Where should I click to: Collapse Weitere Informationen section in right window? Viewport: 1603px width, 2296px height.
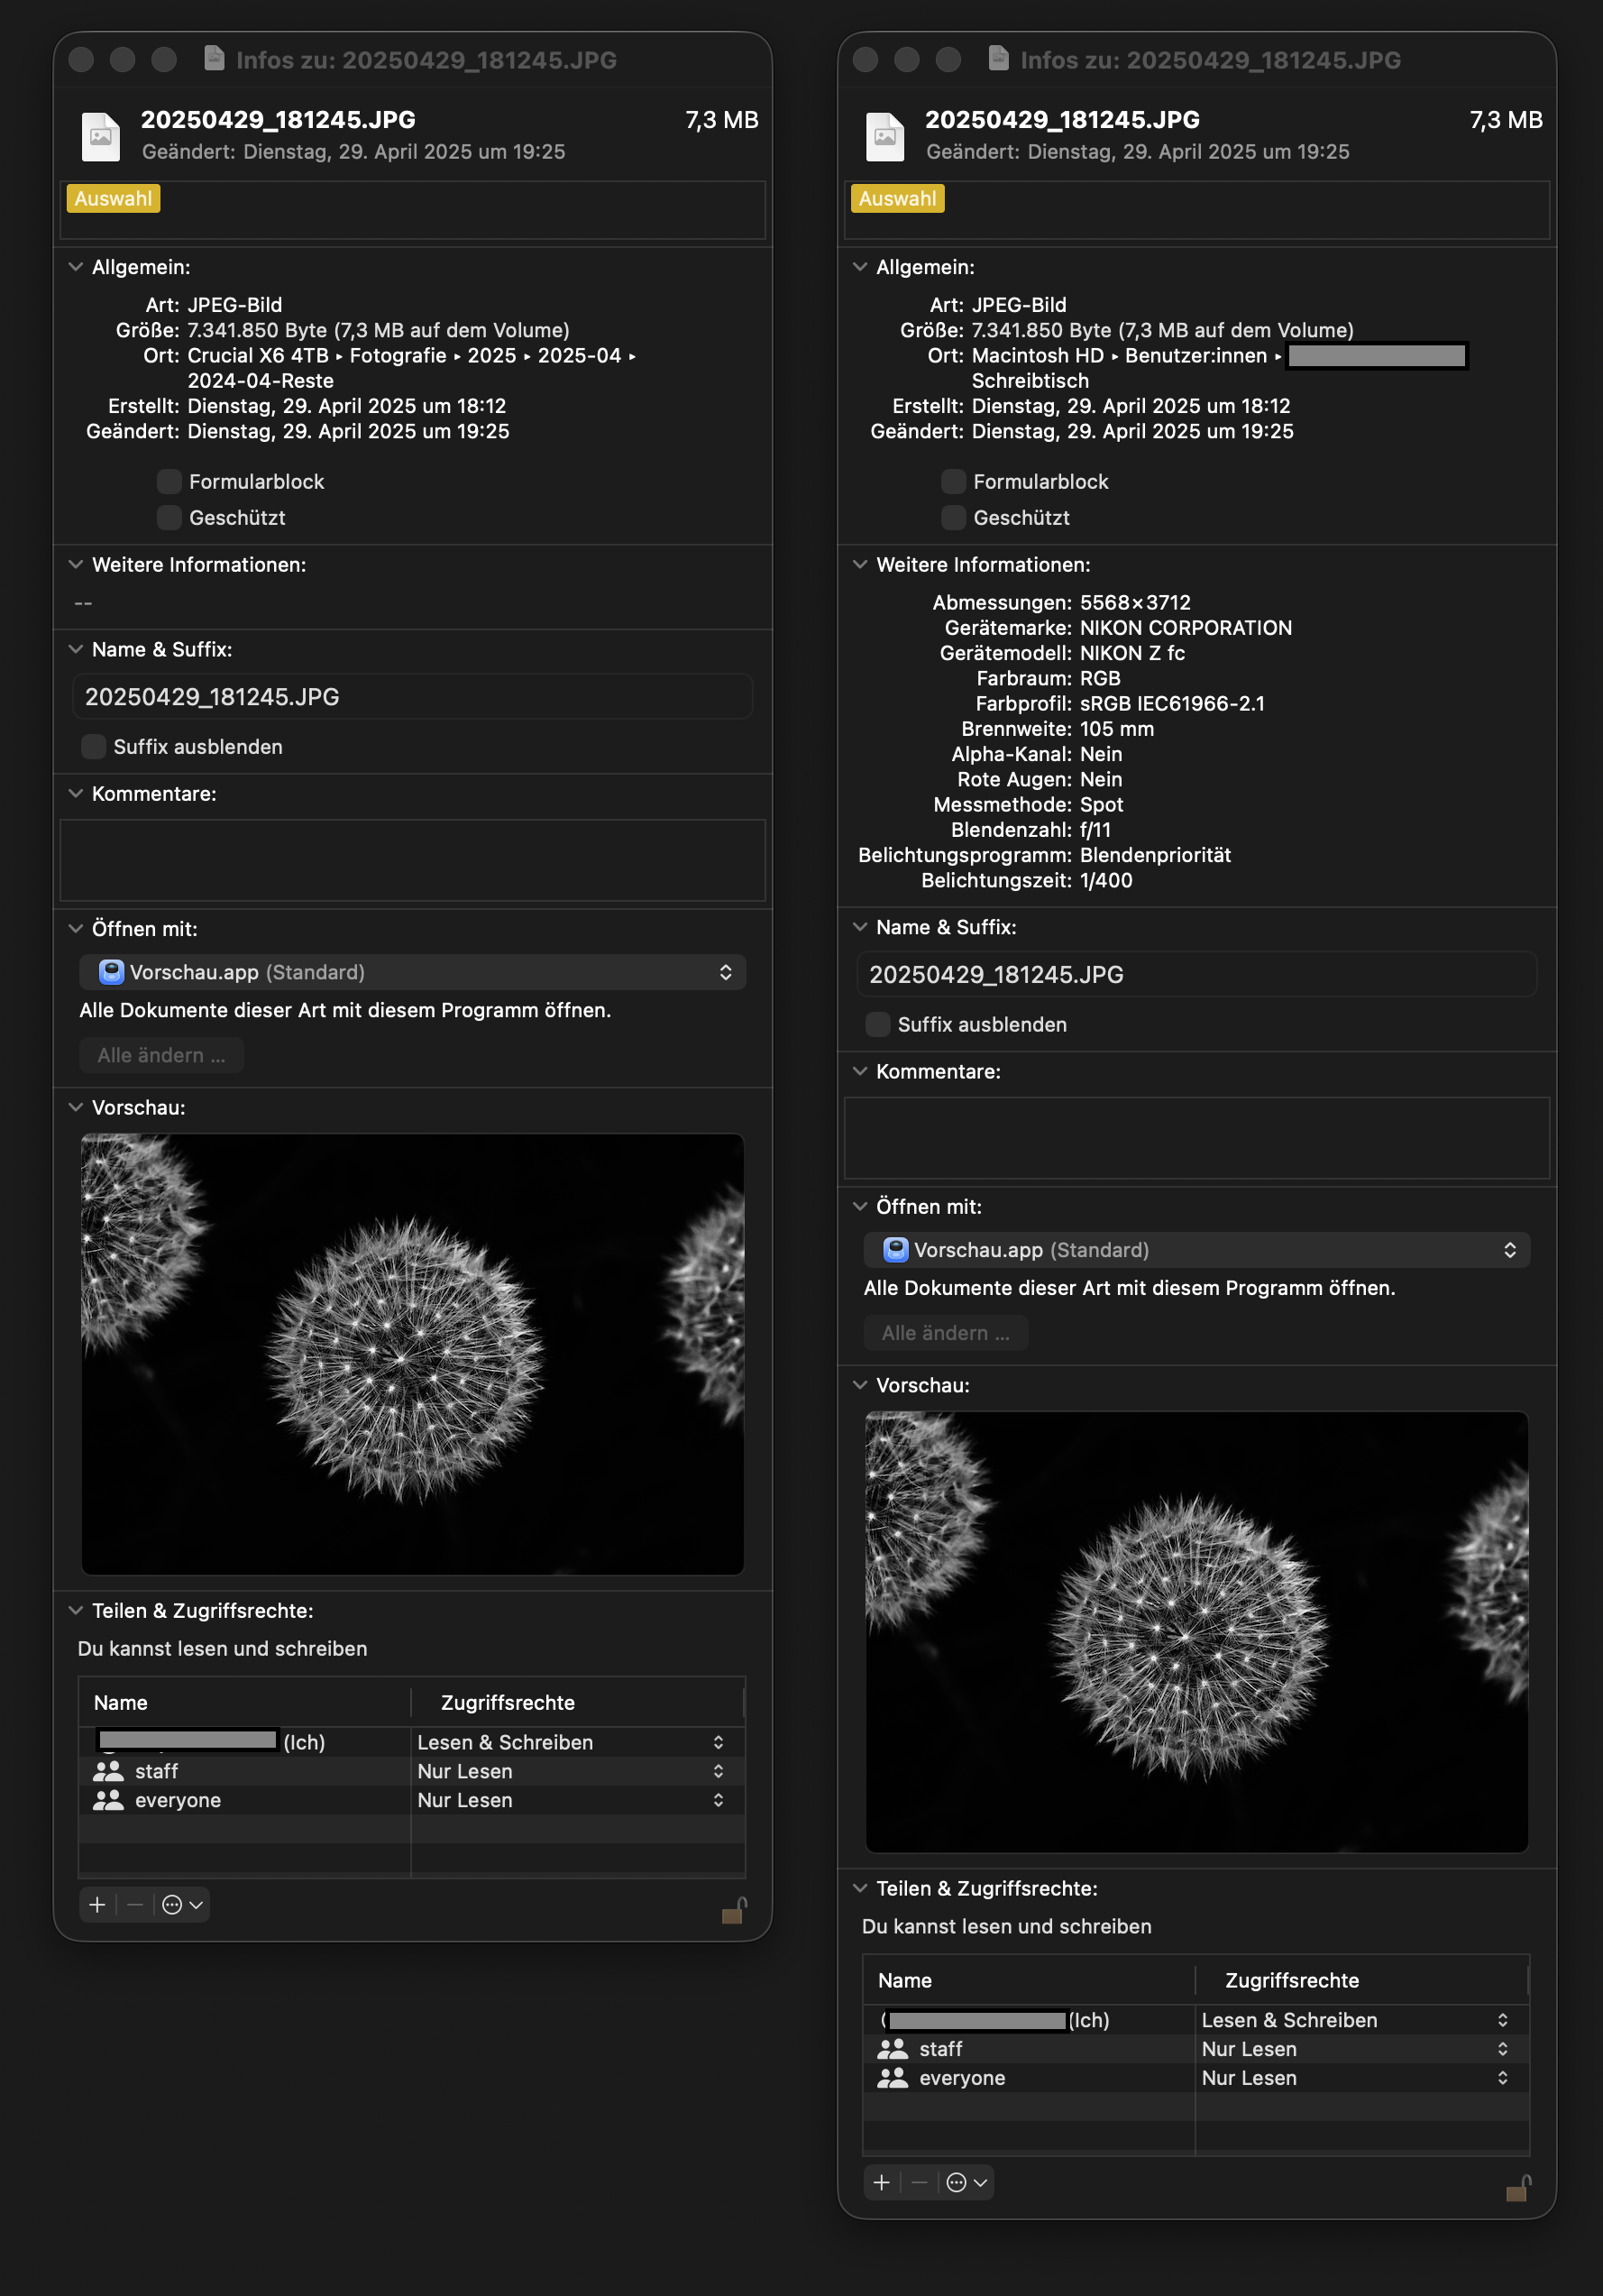click(x=860, y=565)
